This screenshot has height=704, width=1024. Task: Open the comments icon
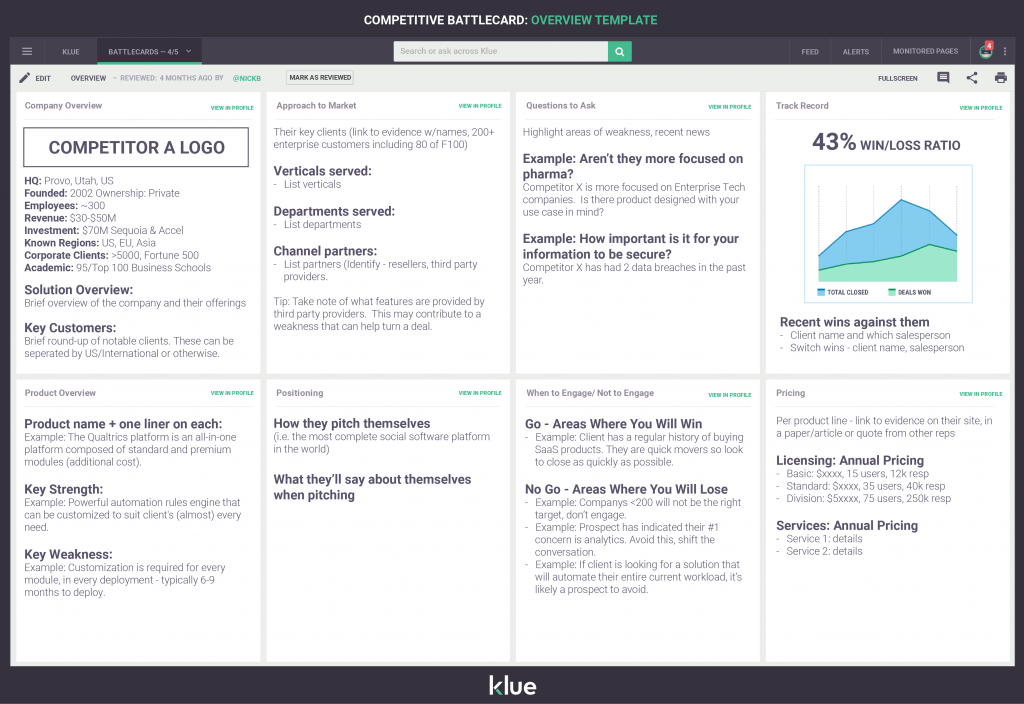click(943, 78)
